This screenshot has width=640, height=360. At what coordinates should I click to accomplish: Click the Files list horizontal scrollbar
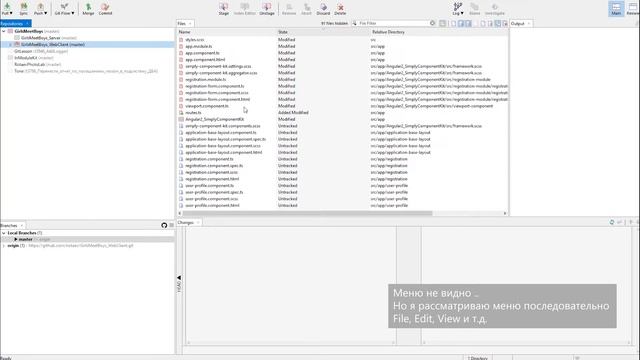click(x=307, y=213)
